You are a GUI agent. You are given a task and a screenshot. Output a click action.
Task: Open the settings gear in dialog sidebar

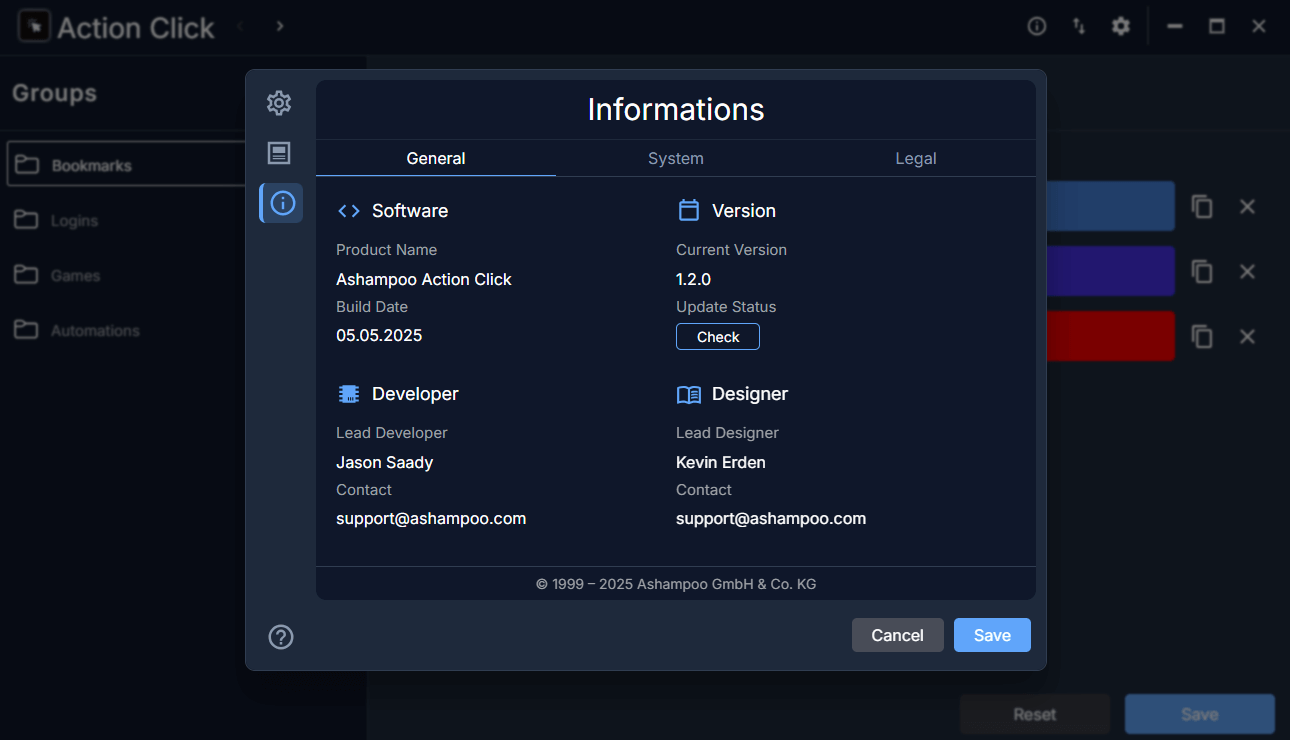(x=279, y=103)
